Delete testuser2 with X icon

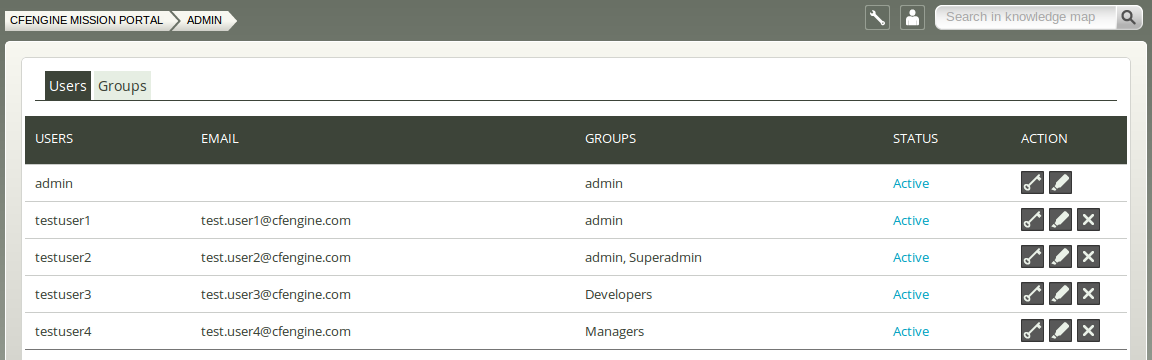[x=1088, y=256]
